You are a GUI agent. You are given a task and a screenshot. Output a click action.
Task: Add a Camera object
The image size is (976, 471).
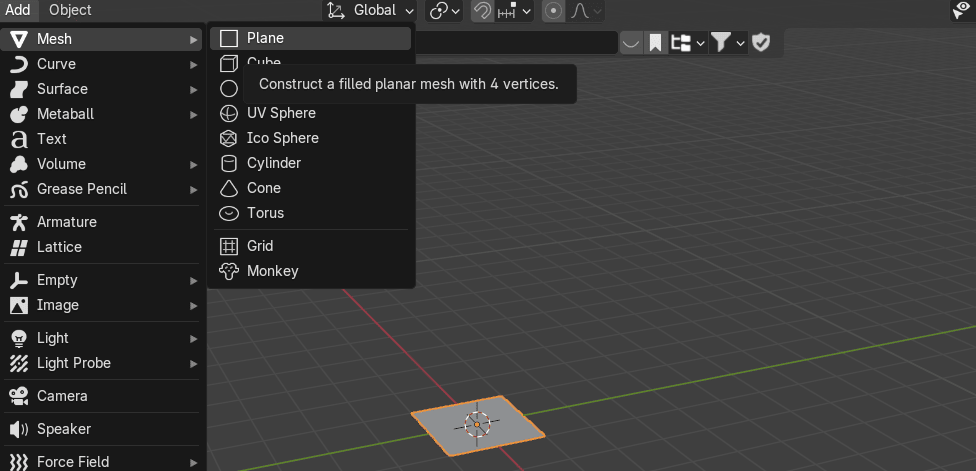[x=62, y=396]
